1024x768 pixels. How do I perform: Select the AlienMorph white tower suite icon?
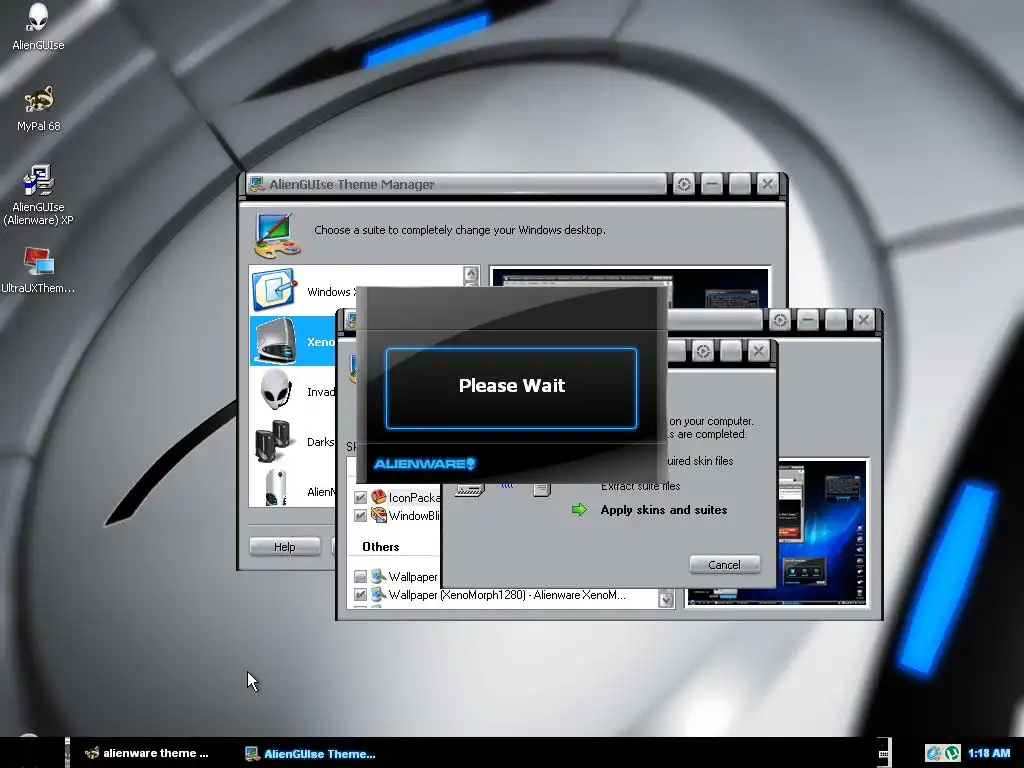(276, 487)
